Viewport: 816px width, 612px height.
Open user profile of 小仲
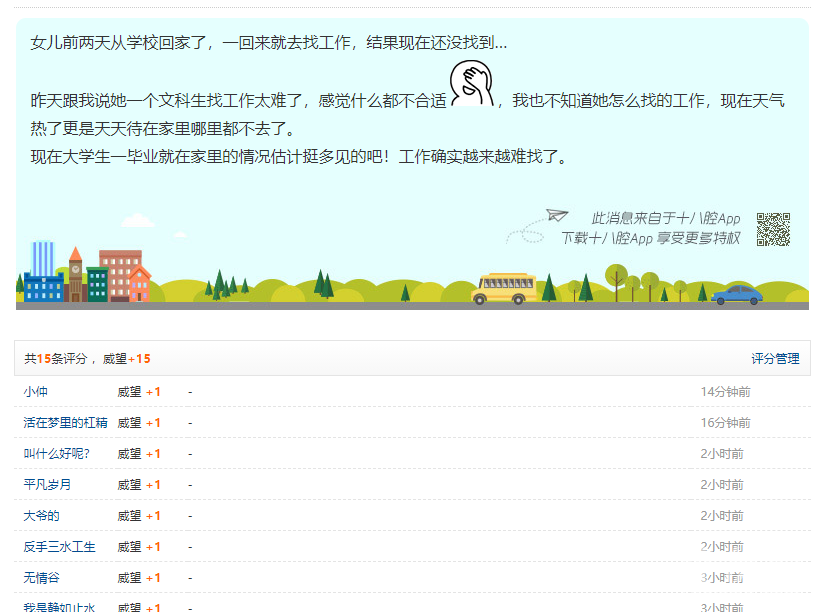[36, 392]
